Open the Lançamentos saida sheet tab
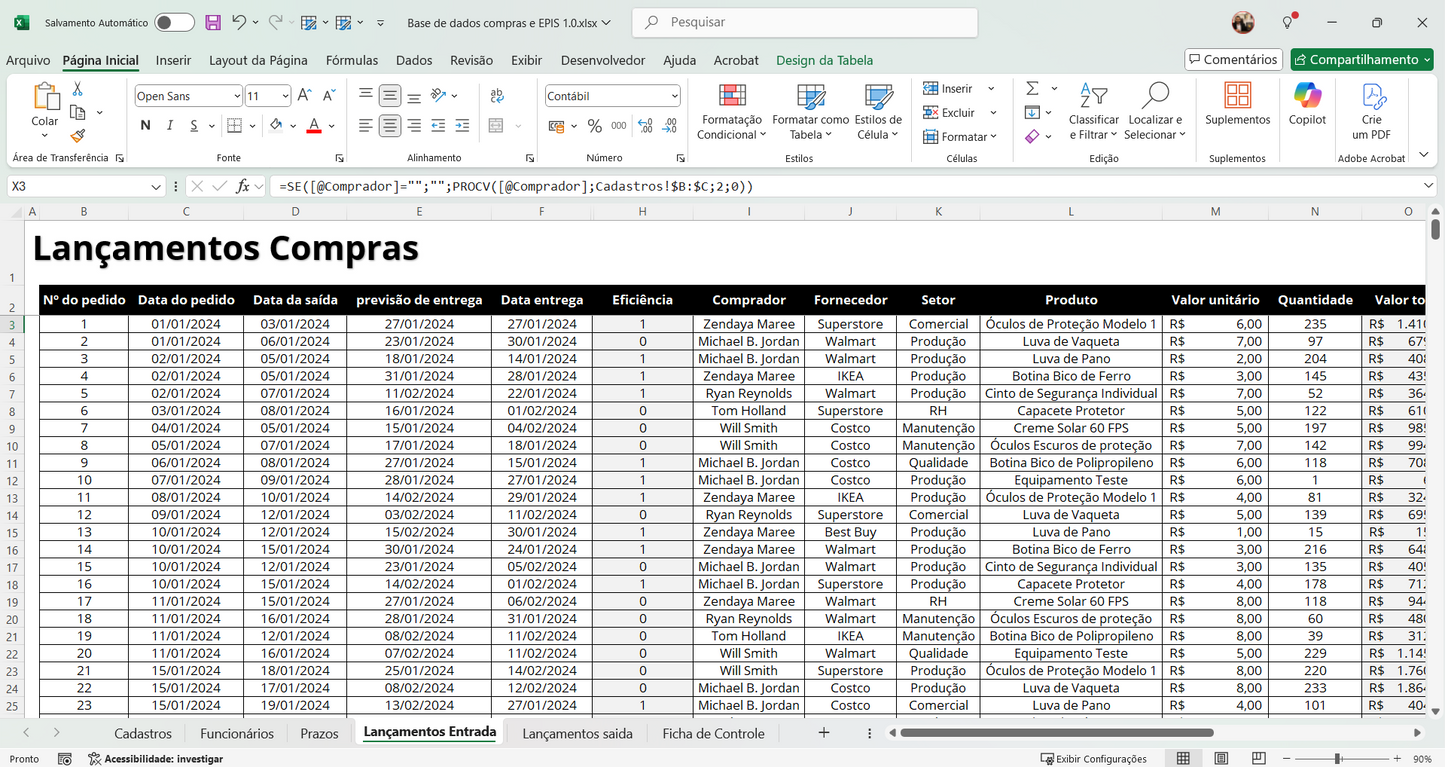Screen dimensions: 1445x767 coord(577,732)
